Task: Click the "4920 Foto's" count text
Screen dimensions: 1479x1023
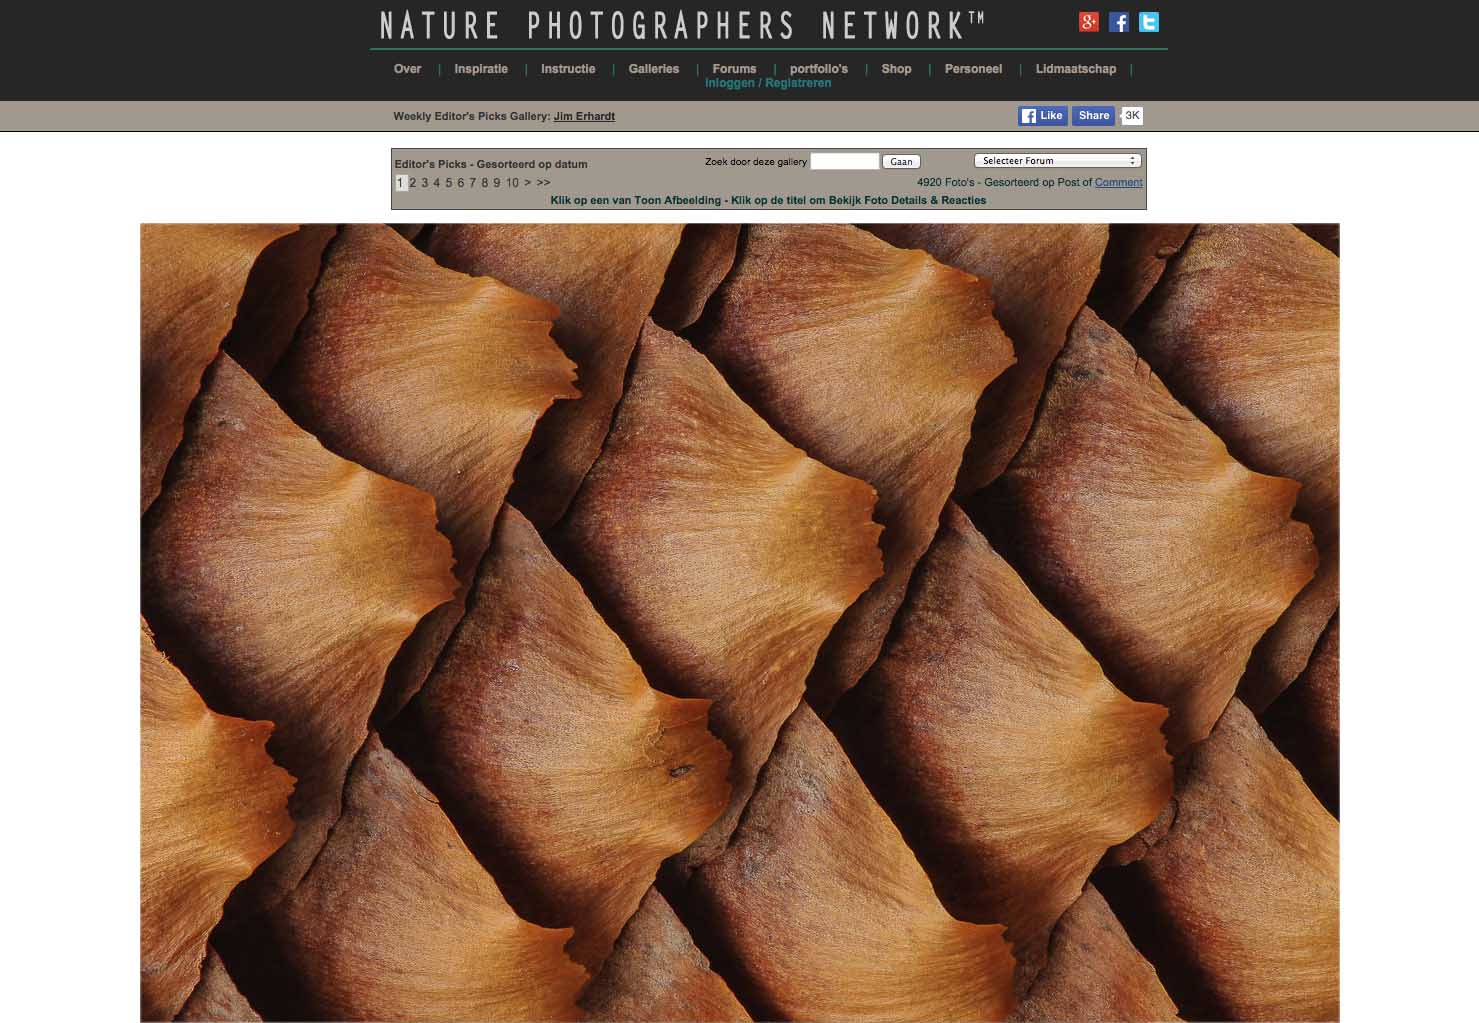Action: coord(945,182)
